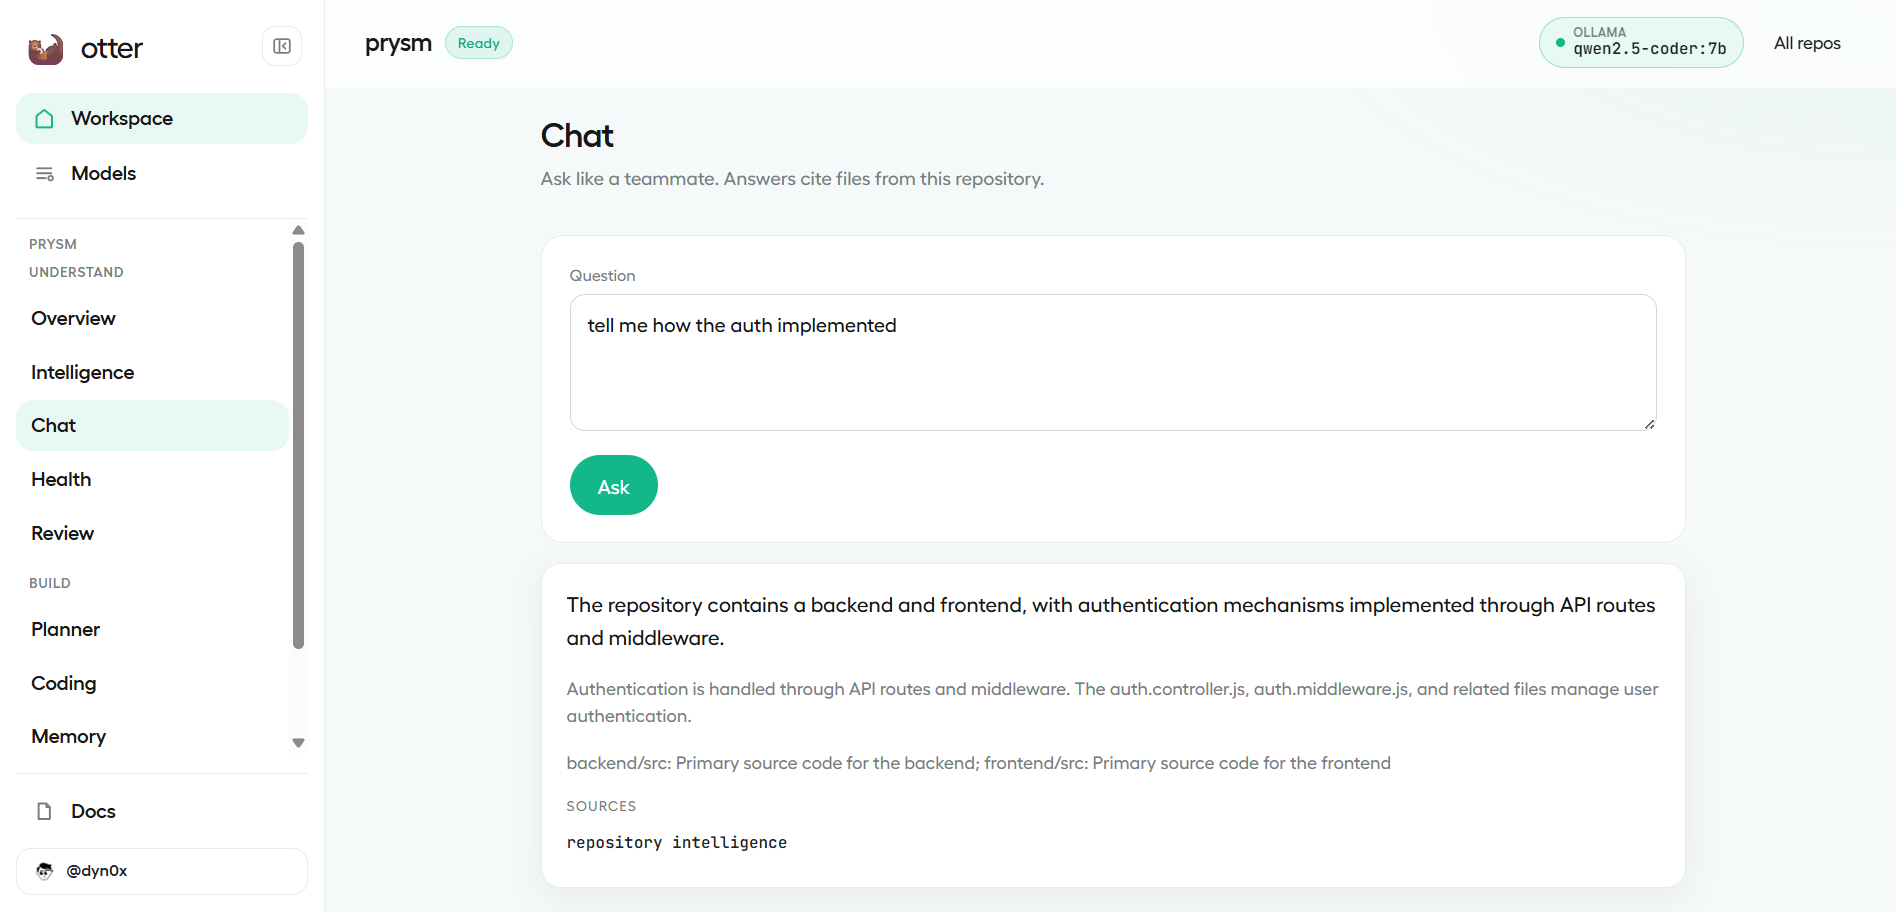Click the Workspace home icon
This screenshot has width=1896, height=912.
click(44, 119)
